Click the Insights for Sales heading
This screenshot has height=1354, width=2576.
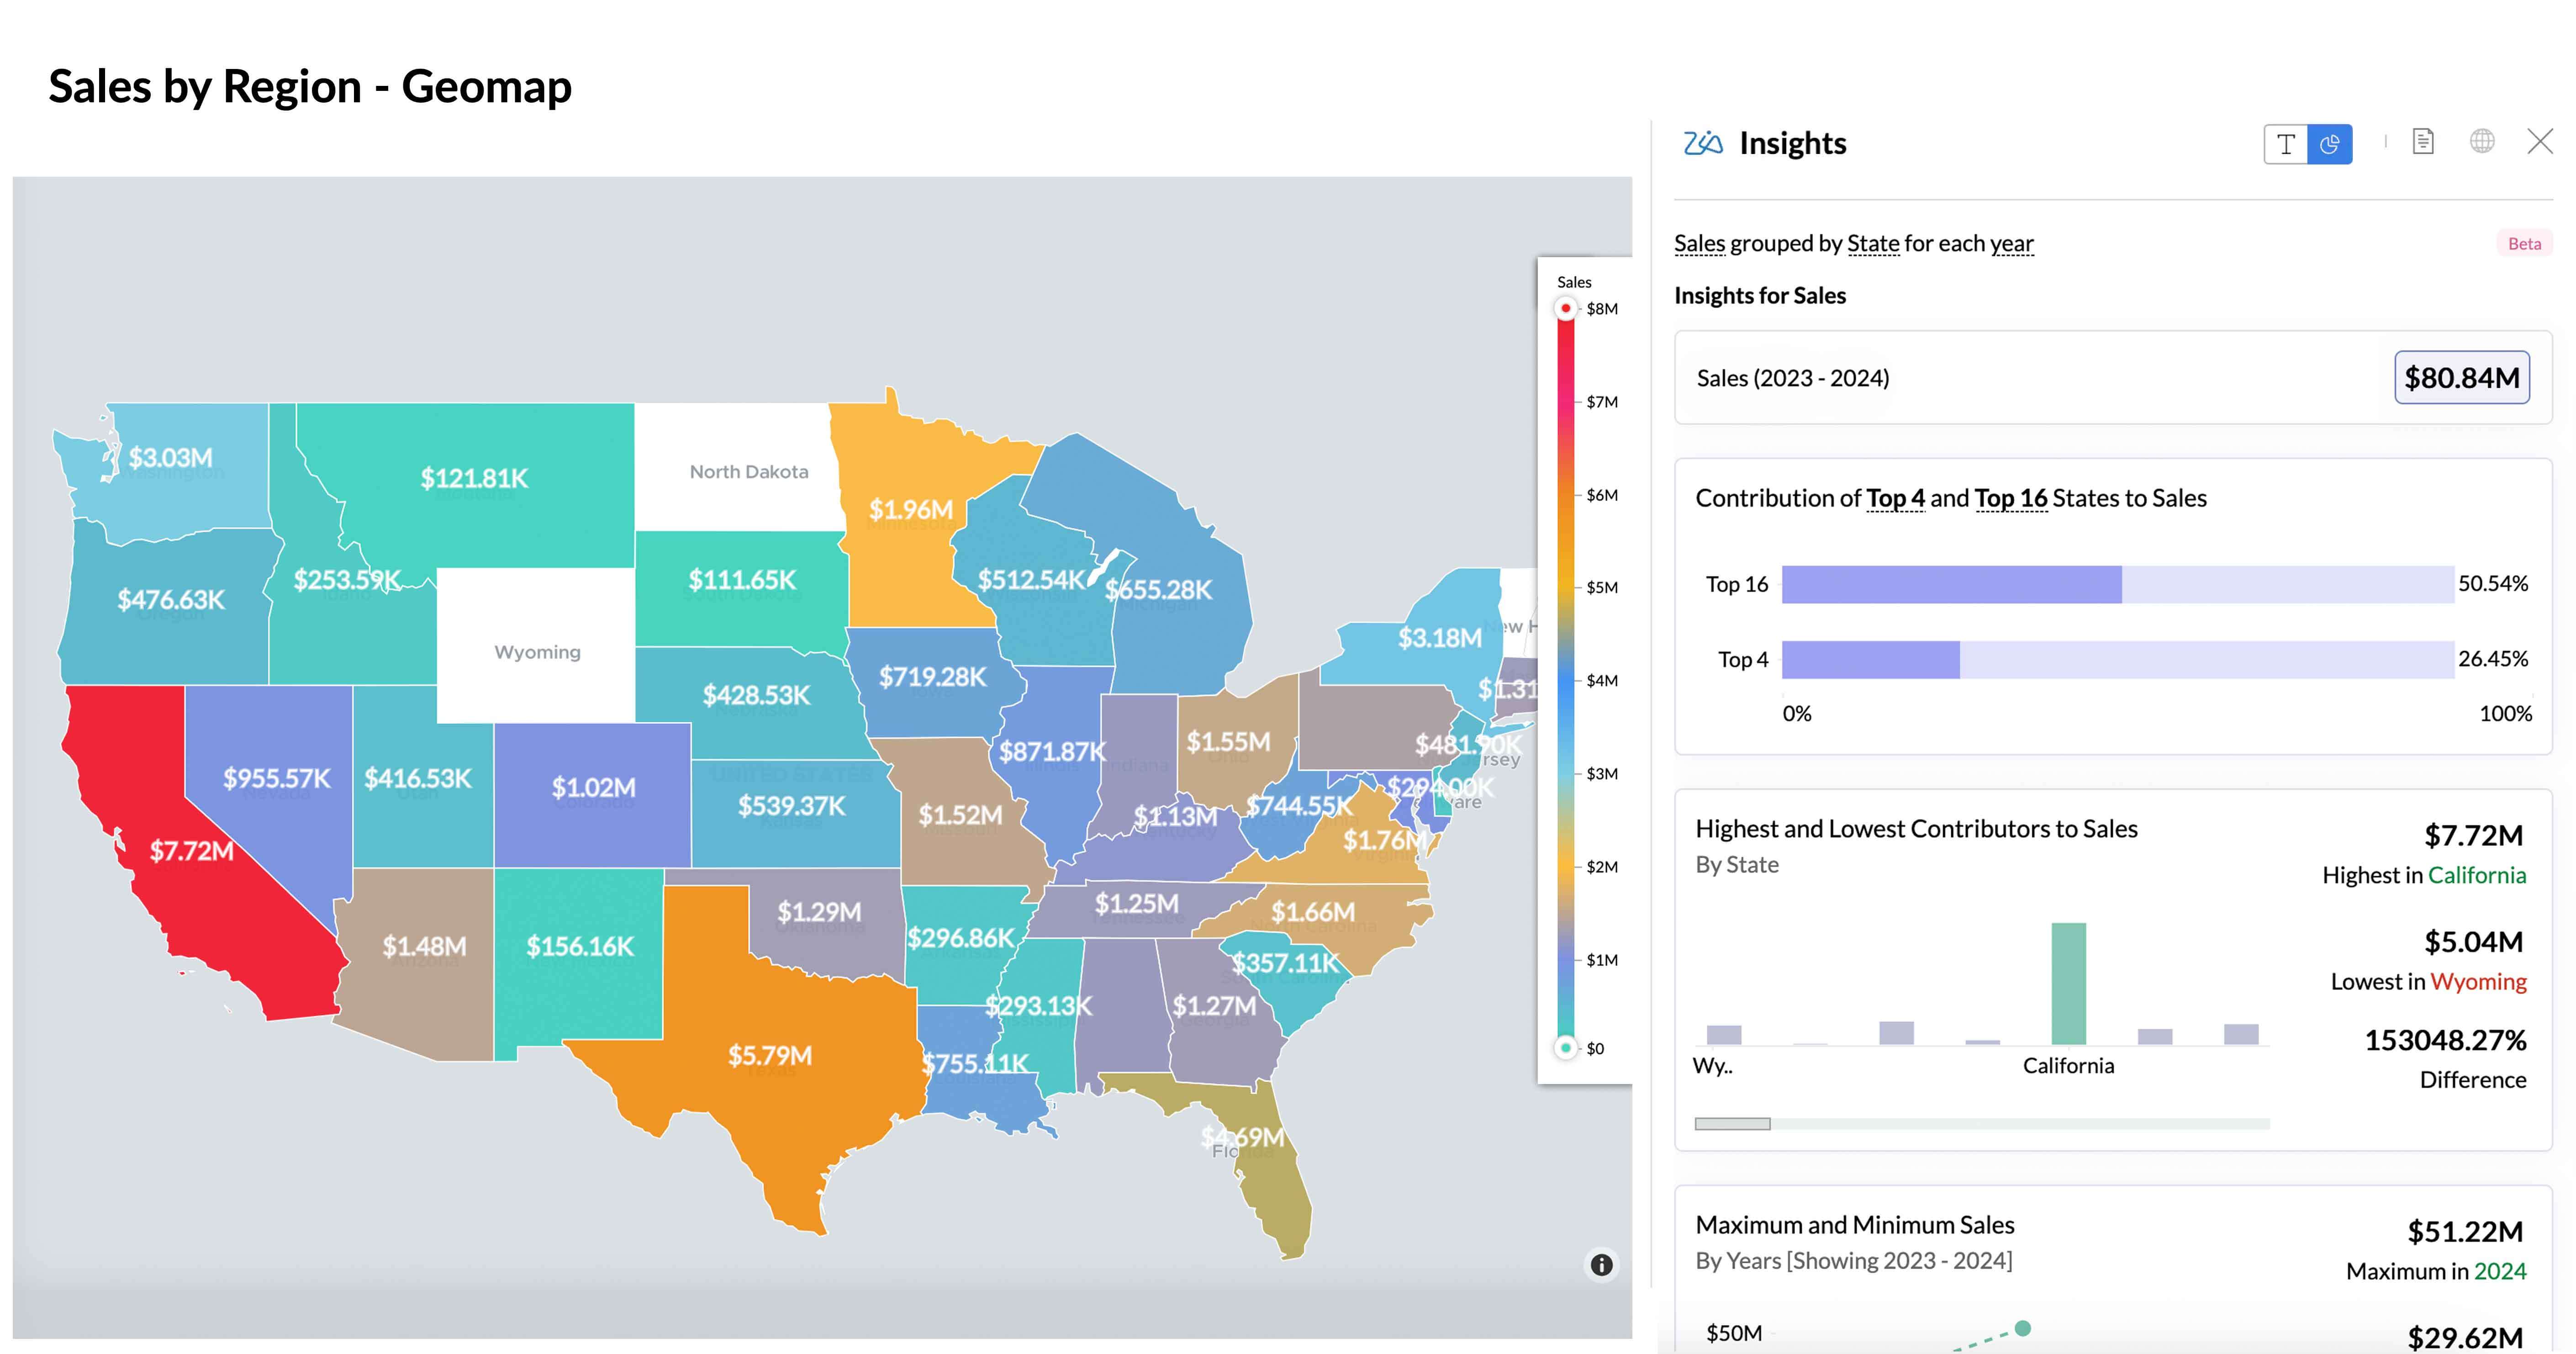pos(1760,295)
